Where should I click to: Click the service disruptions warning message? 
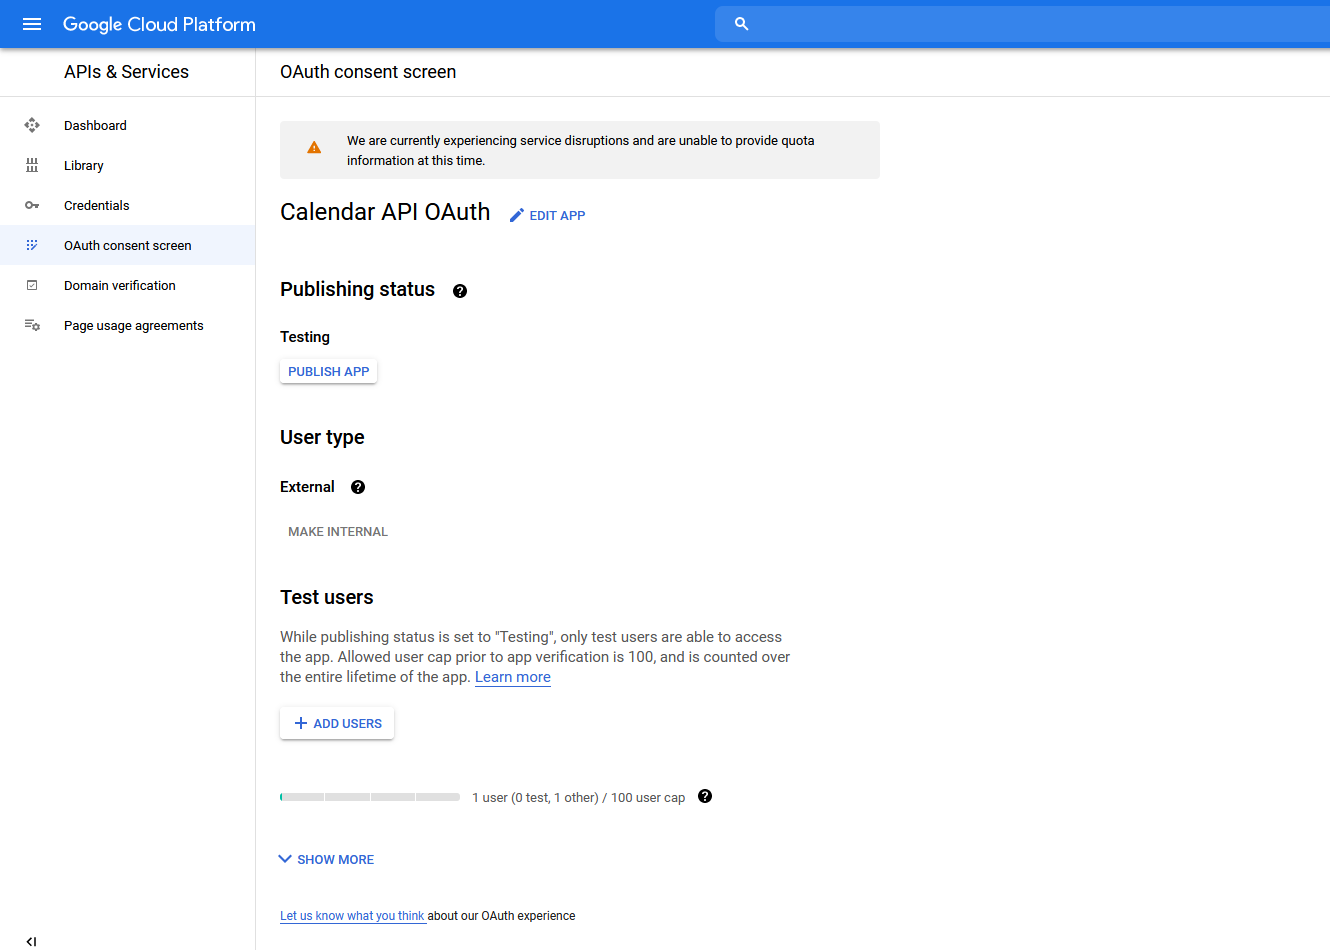tap(580, 150)
